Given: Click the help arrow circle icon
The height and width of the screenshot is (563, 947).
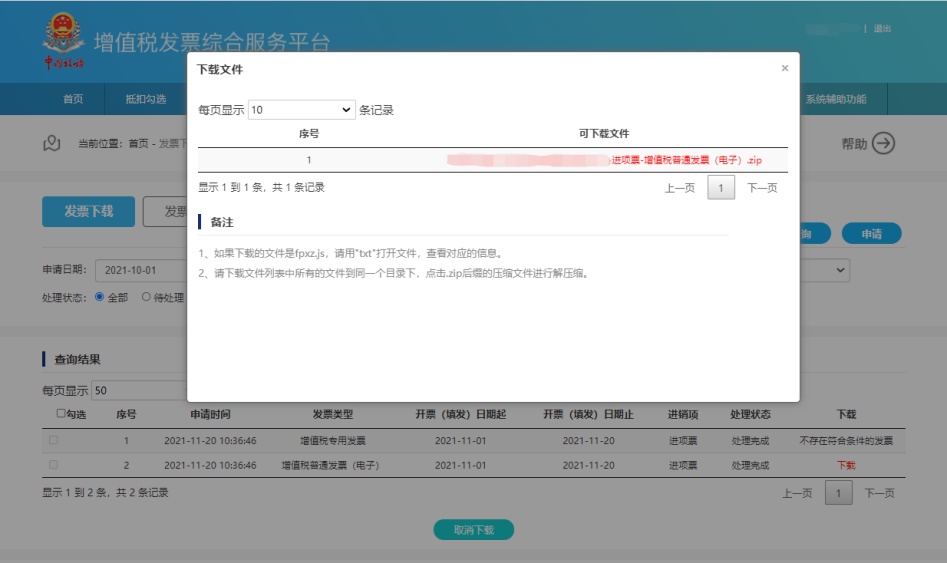Looking at the screenshot, I should tap(883, 143).
